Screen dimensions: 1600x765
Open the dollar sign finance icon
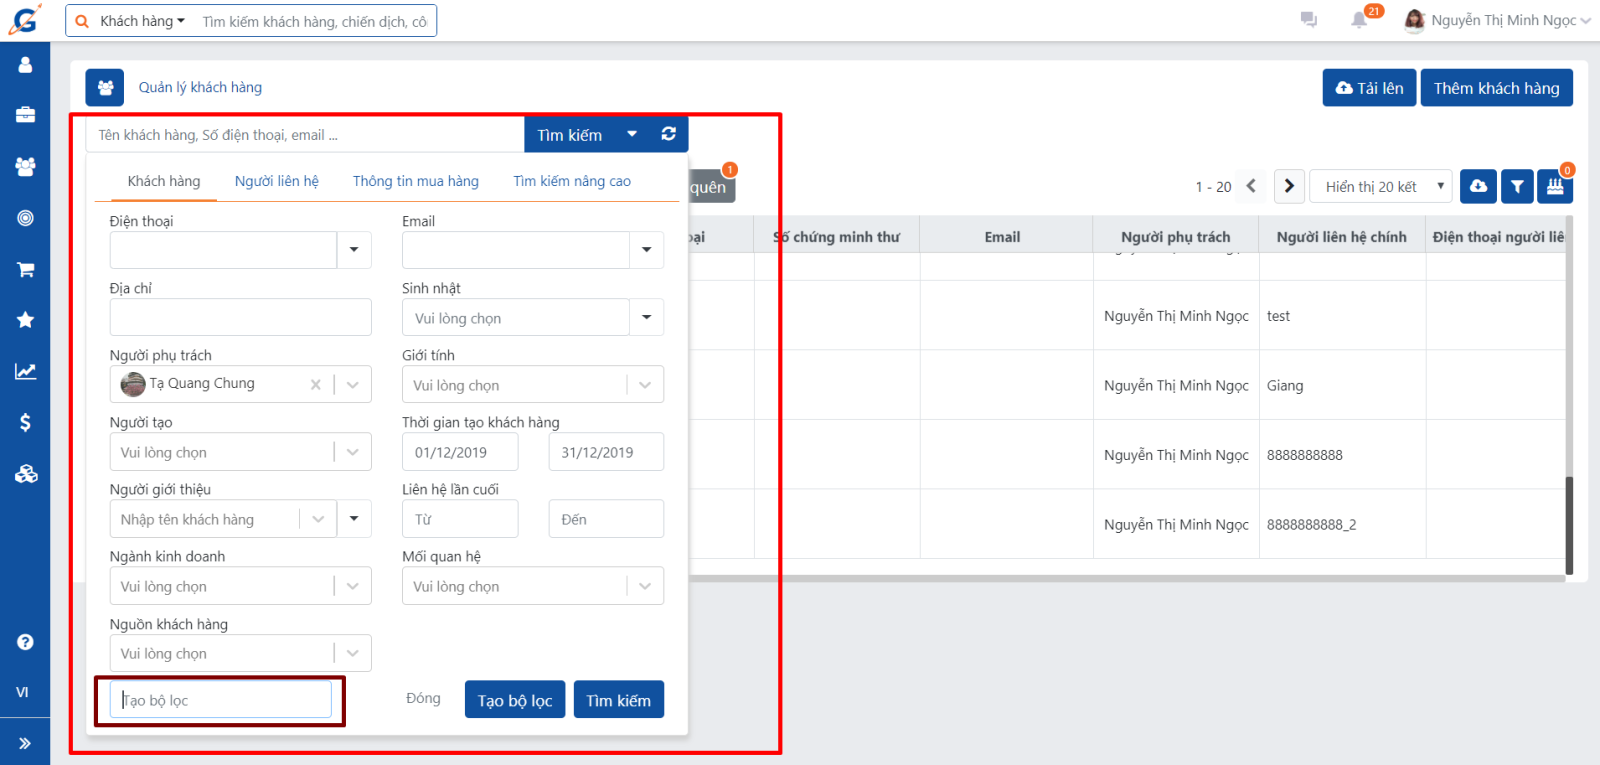pos(25,422)
